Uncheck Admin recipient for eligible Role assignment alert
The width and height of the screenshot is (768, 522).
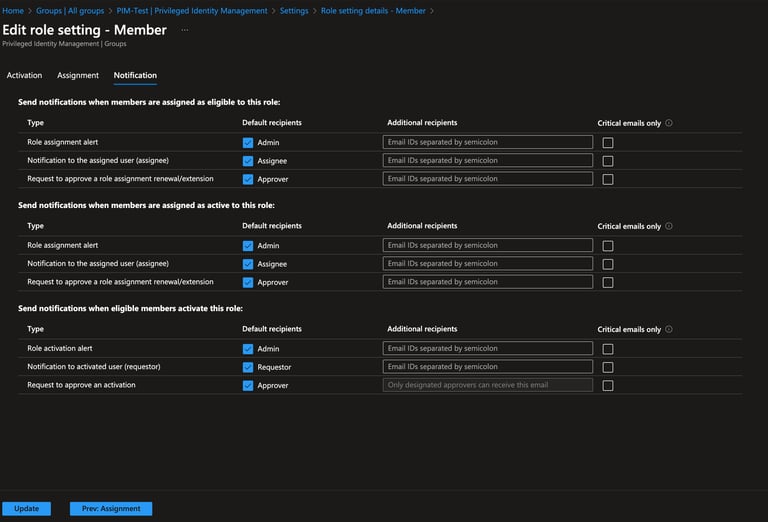coord(248,142)
